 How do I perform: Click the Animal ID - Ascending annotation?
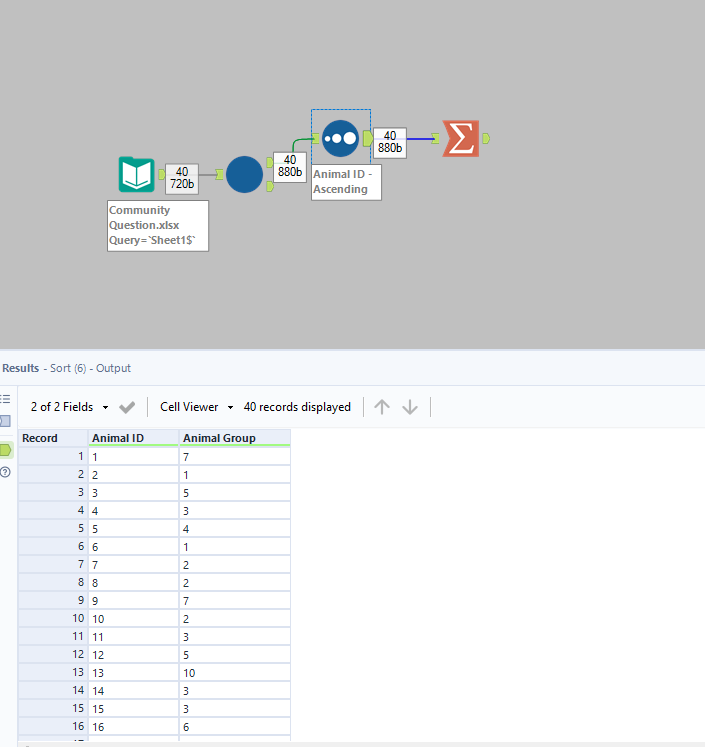pyautogui.click(x=345, y=182)
